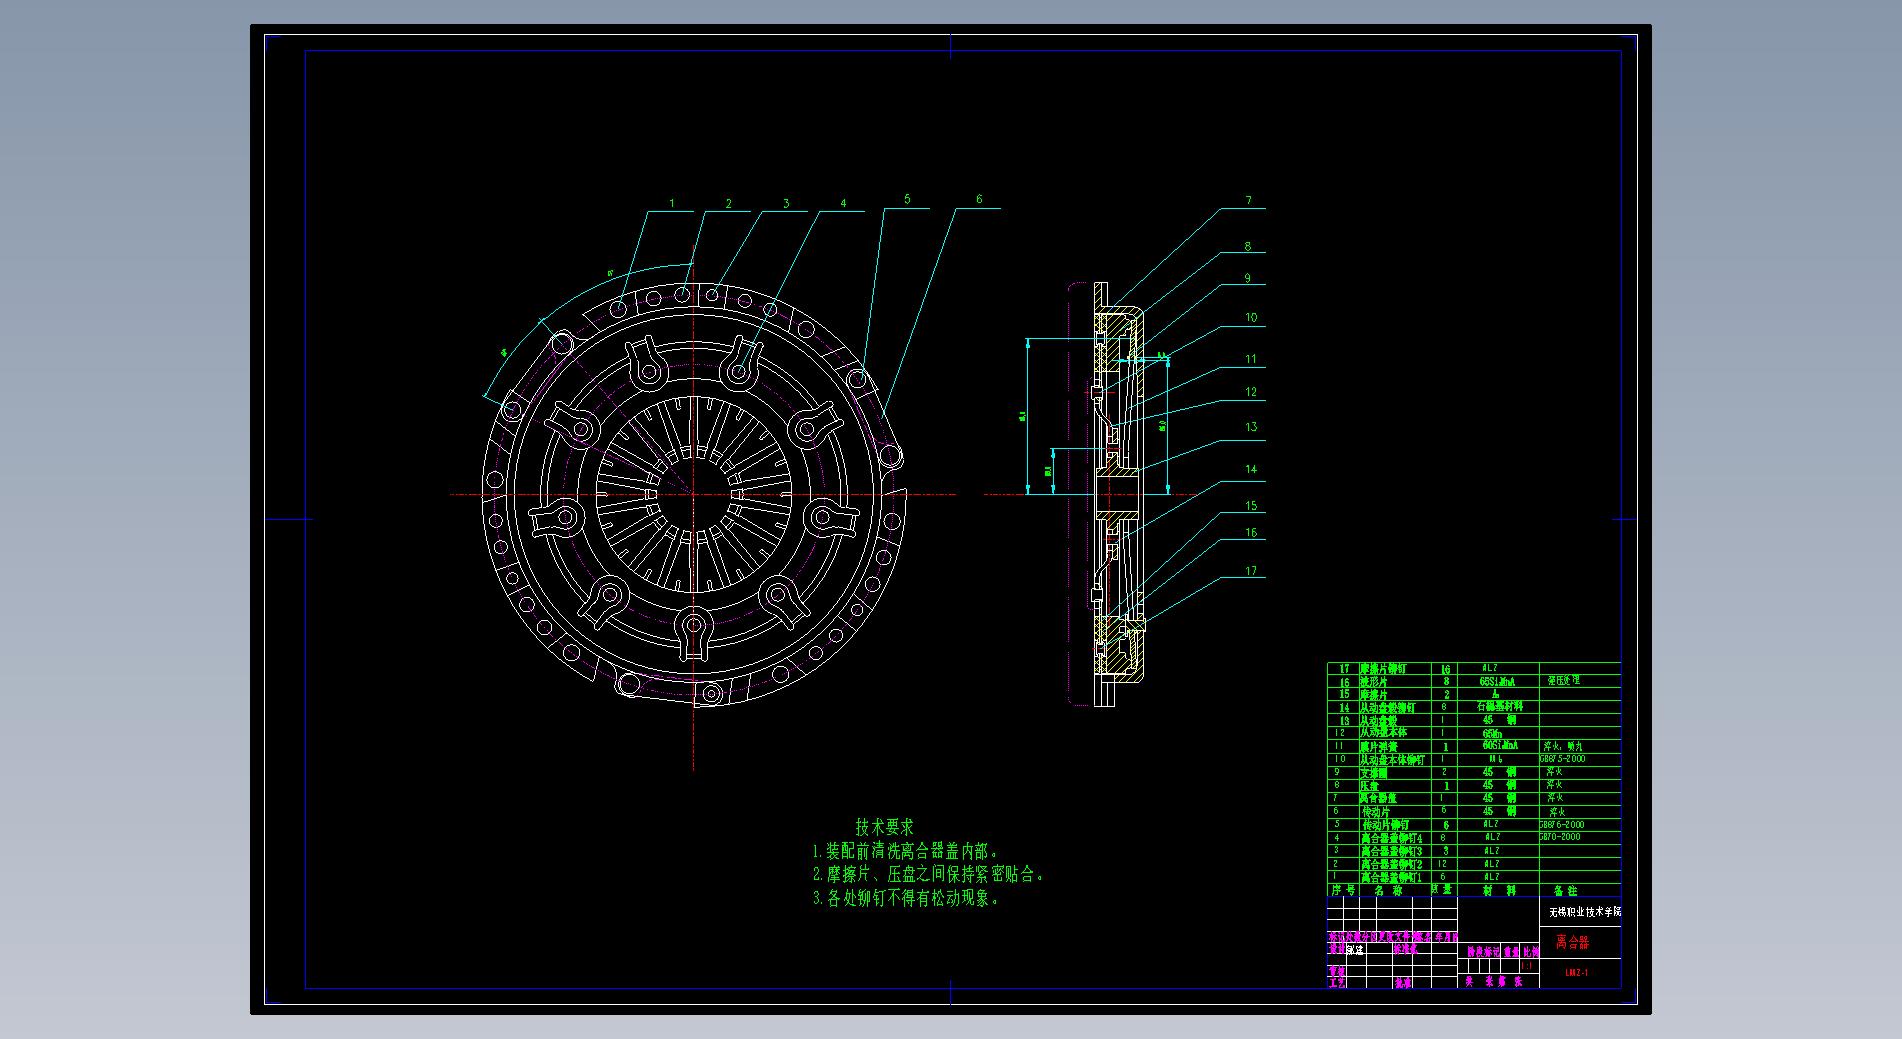Click callout number 11 beside section view

pos(1251,359)
